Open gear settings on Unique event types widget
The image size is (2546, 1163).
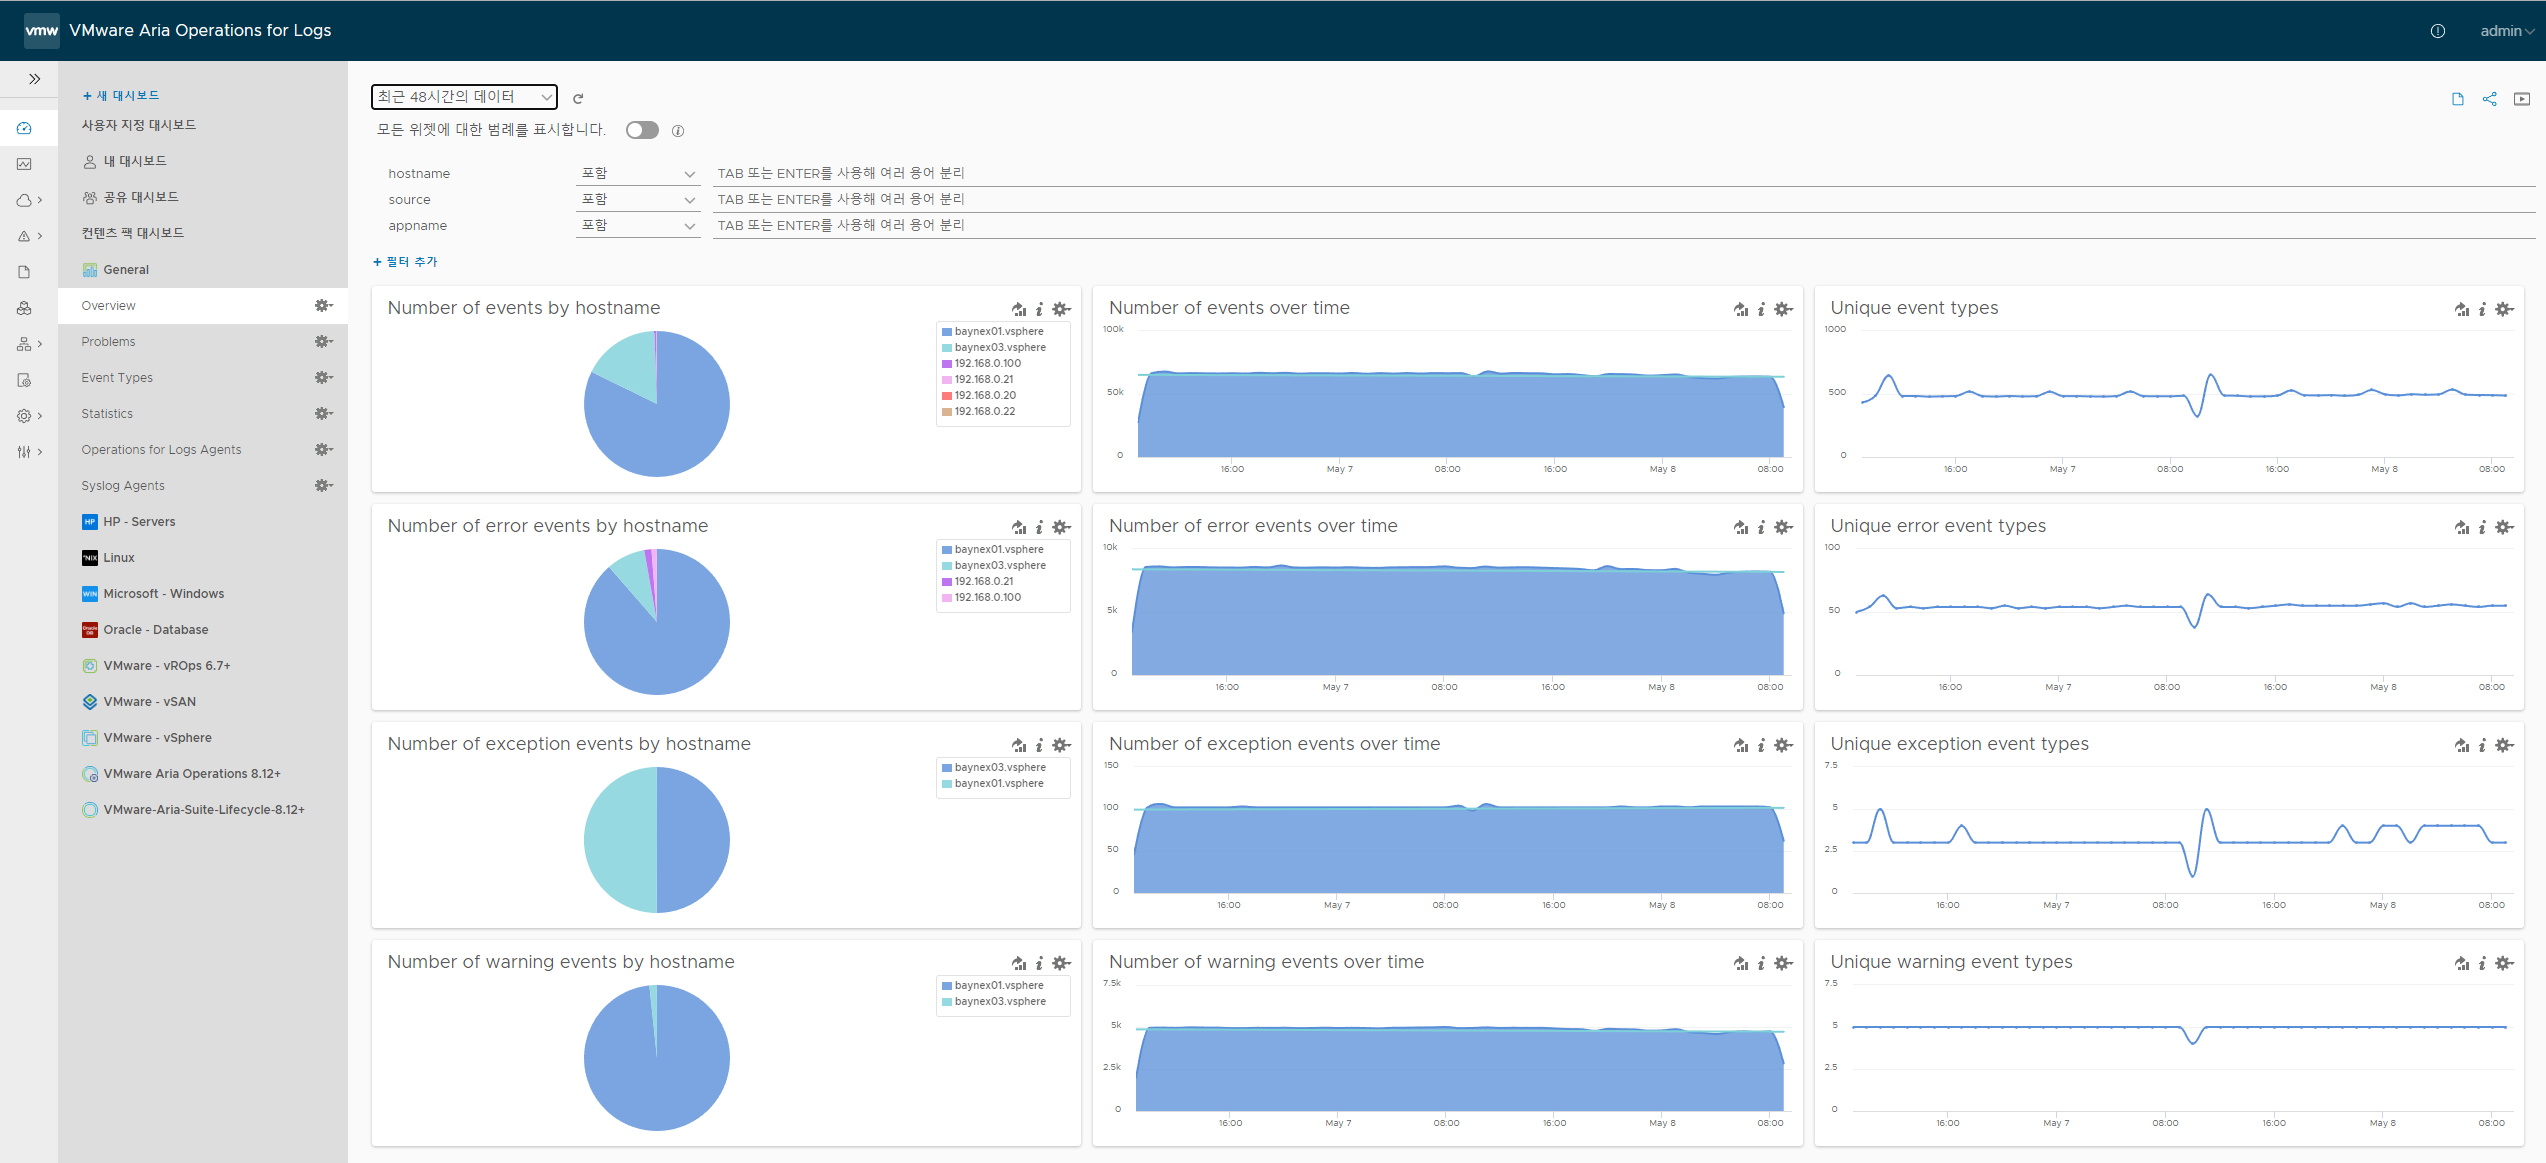coord(2503,309)
